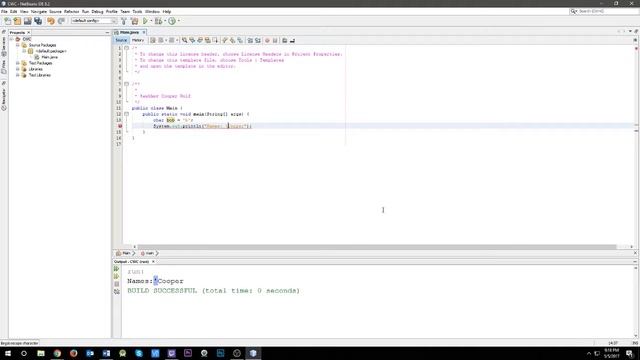Click the Redo toolbar icon

pyautogui.click(x=61, y=21)
